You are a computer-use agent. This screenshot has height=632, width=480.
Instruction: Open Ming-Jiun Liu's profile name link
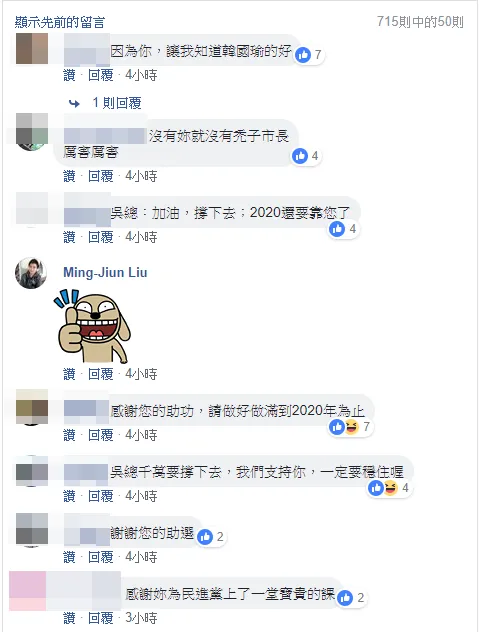click(x=105, y=272)
